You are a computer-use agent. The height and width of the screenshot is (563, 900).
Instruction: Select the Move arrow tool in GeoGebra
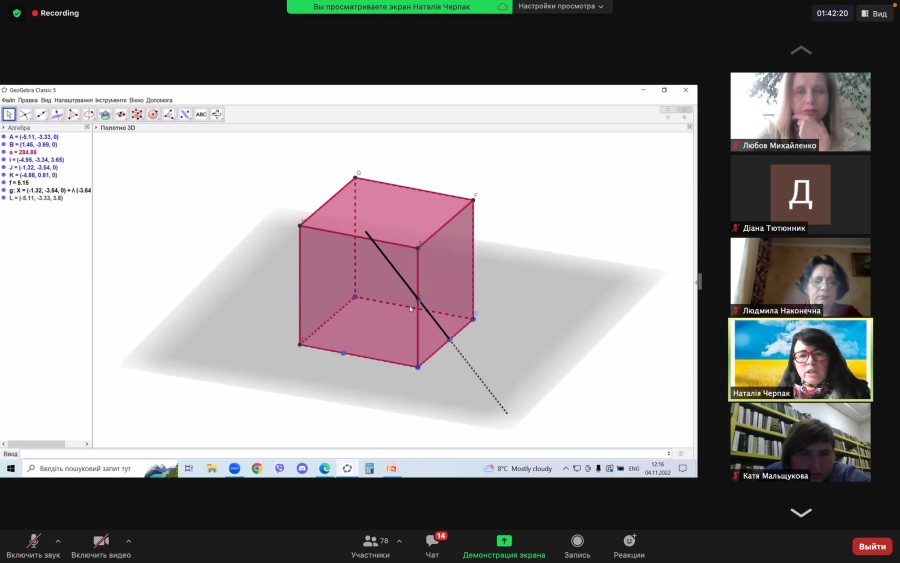(x=9, y=114)
